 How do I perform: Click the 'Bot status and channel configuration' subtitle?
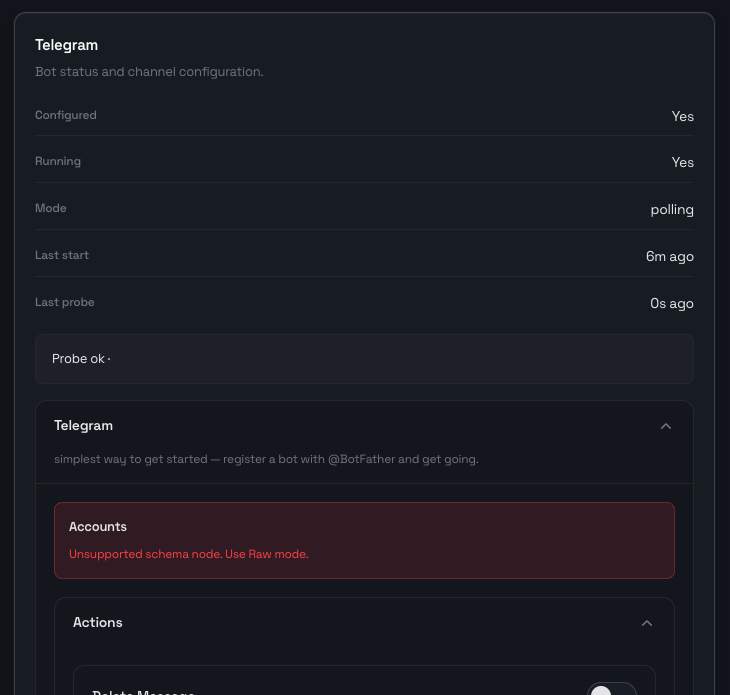pos(149,72)
